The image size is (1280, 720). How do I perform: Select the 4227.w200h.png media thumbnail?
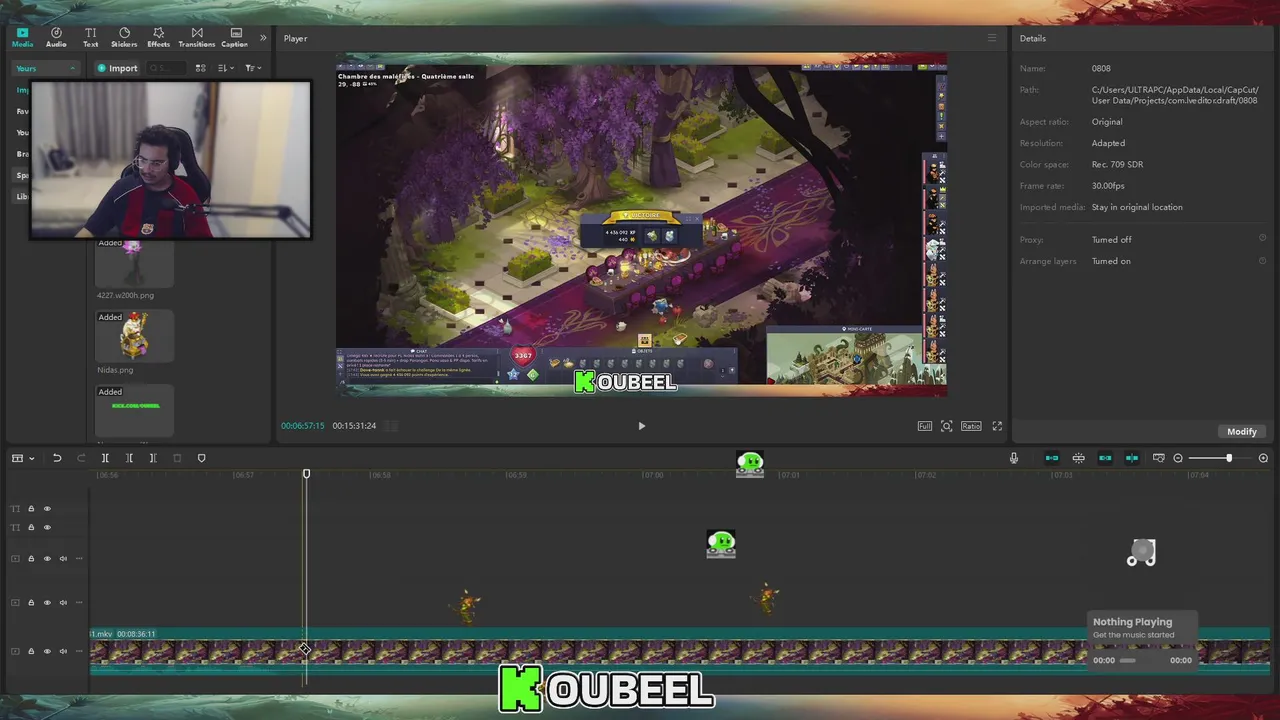(x=134, y=262)
